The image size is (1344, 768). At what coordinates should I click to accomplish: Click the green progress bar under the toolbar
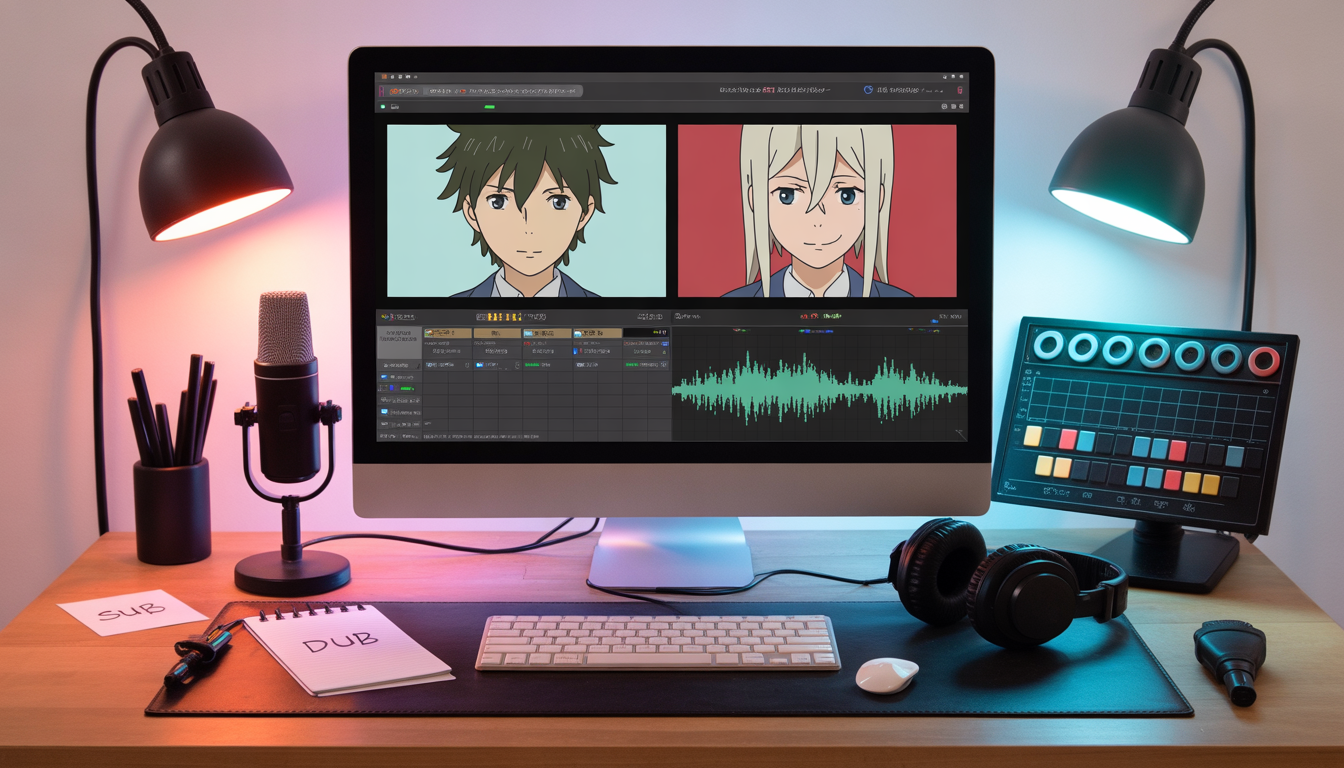[x=489, y=106]
